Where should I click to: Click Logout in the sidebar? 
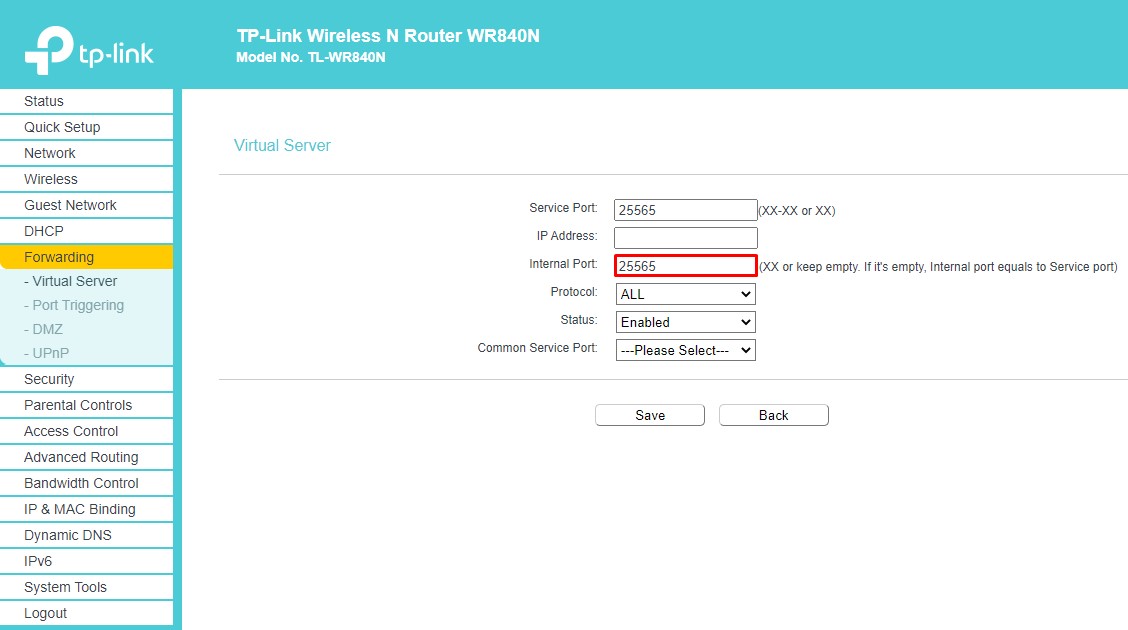(x=86, y=613)
